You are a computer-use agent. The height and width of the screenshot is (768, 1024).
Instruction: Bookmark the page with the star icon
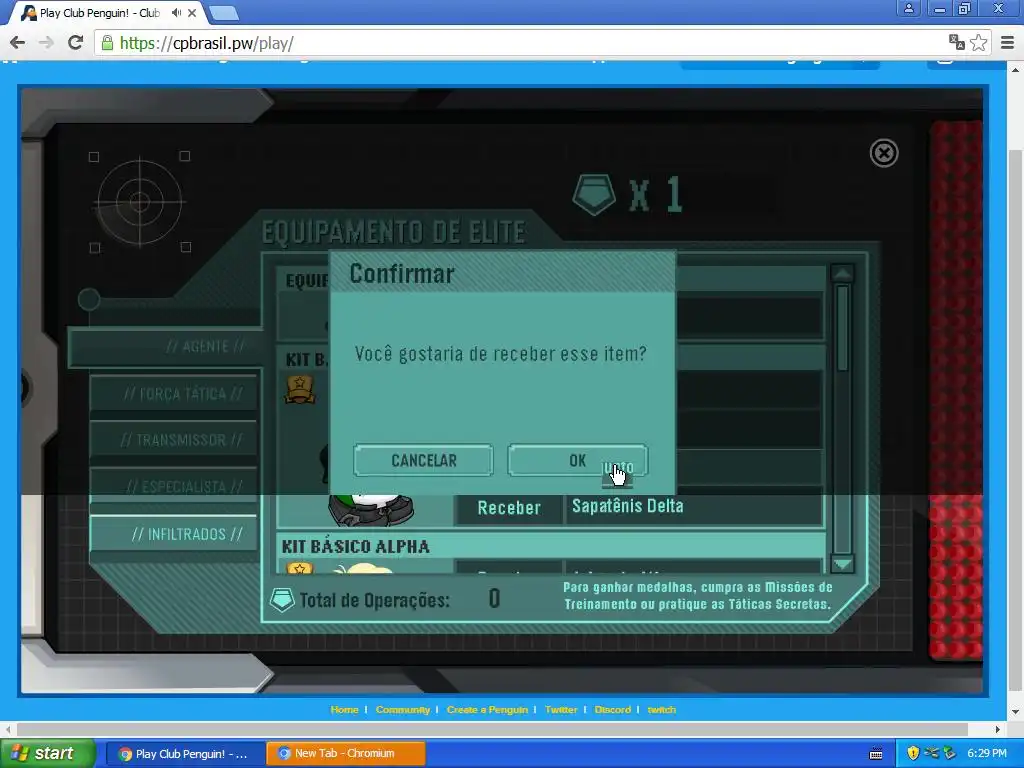click(x=978, y=43)
